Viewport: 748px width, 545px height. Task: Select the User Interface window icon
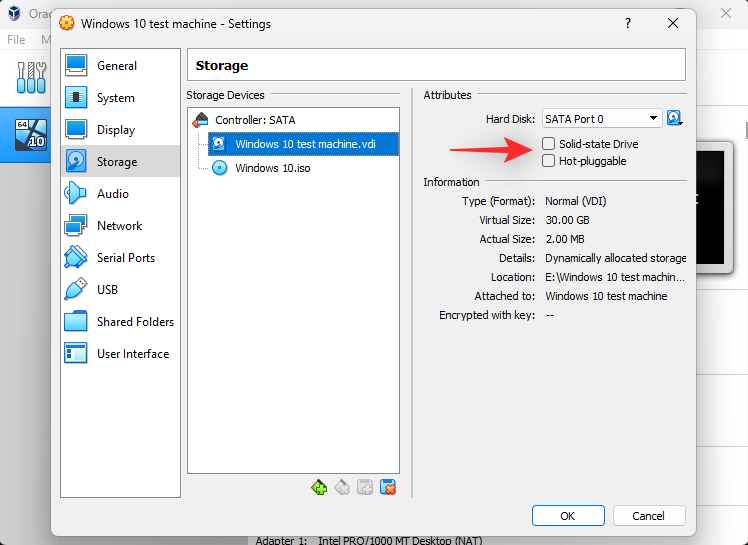tap(76, 353)
